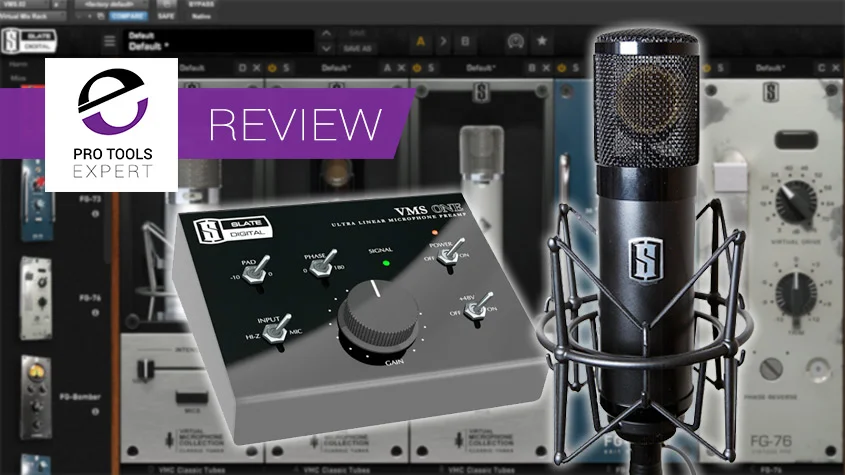
Task: Select the FG-76 module thumbnail in sidebar
Action: pos(36,298)
